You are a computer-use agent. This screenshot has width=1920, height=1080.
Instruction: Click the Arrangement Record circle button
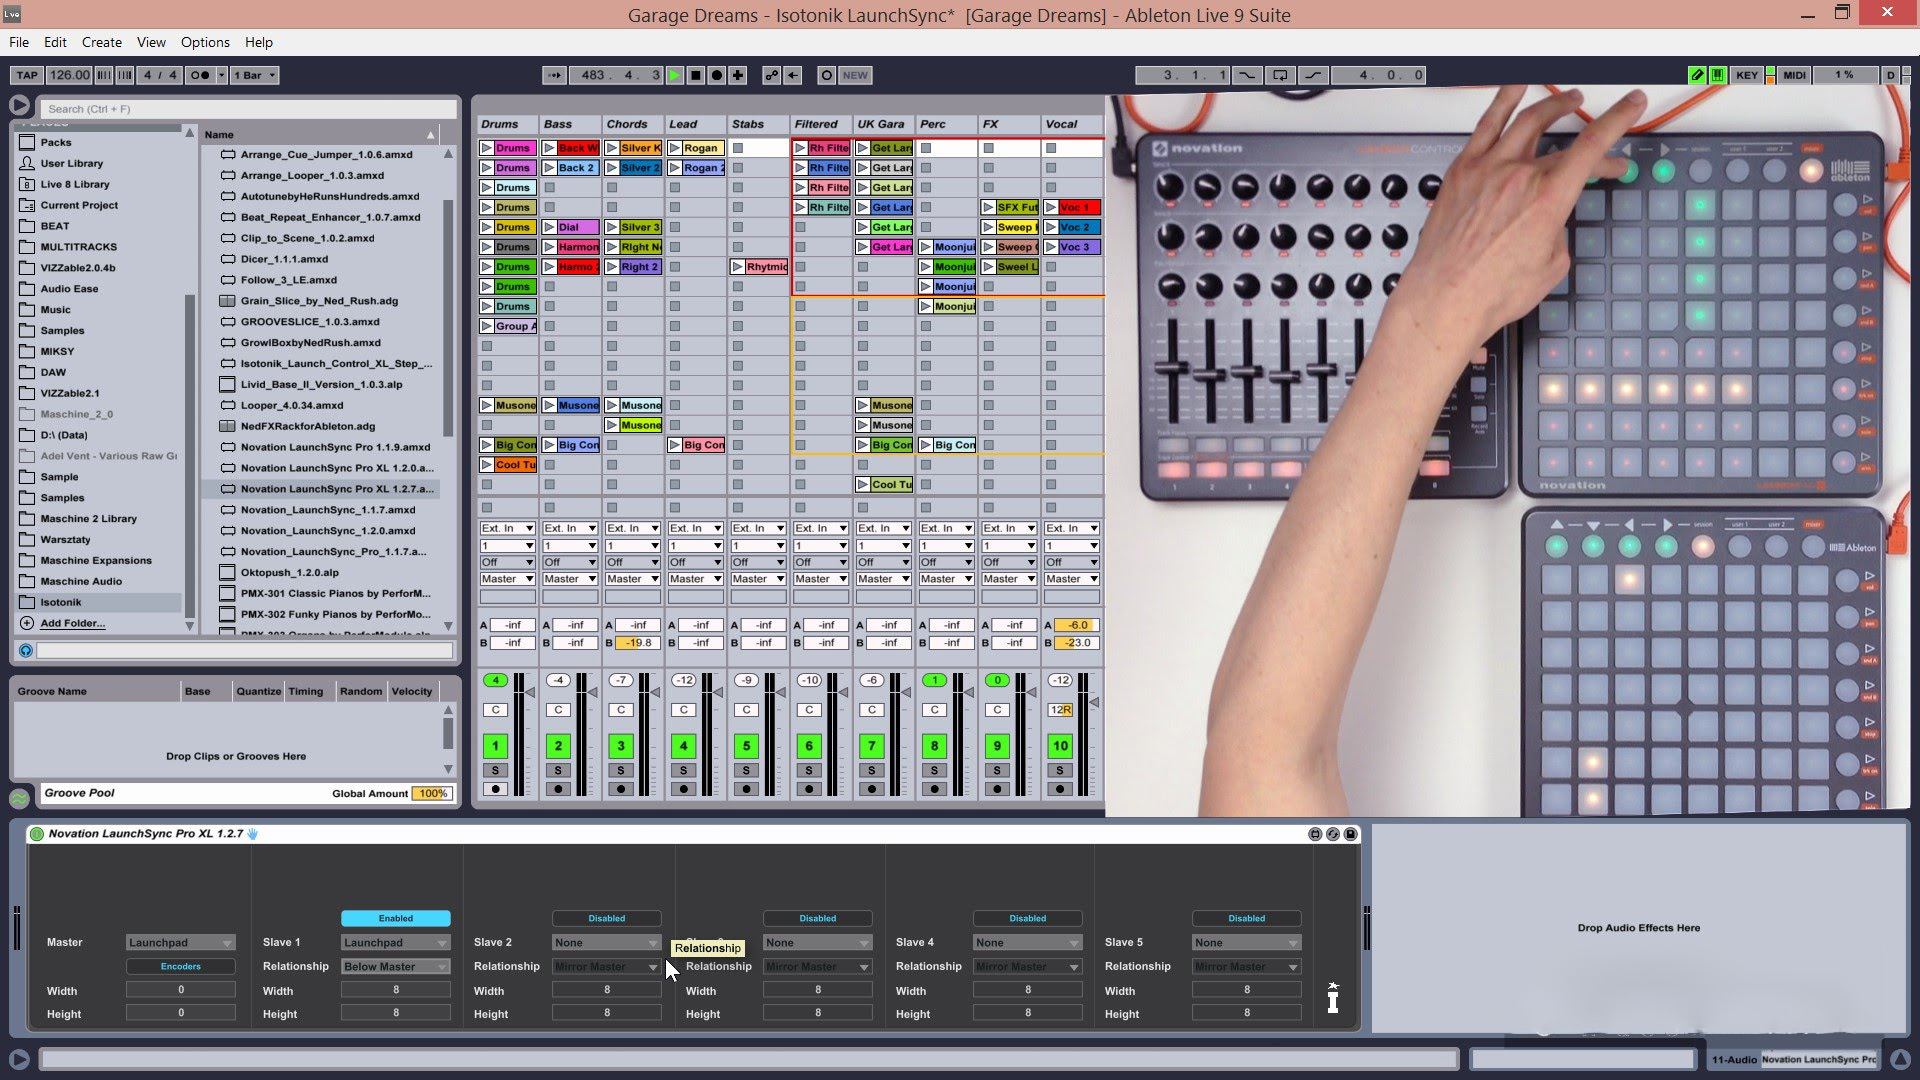pyautogui.click(x=717, y=75)
